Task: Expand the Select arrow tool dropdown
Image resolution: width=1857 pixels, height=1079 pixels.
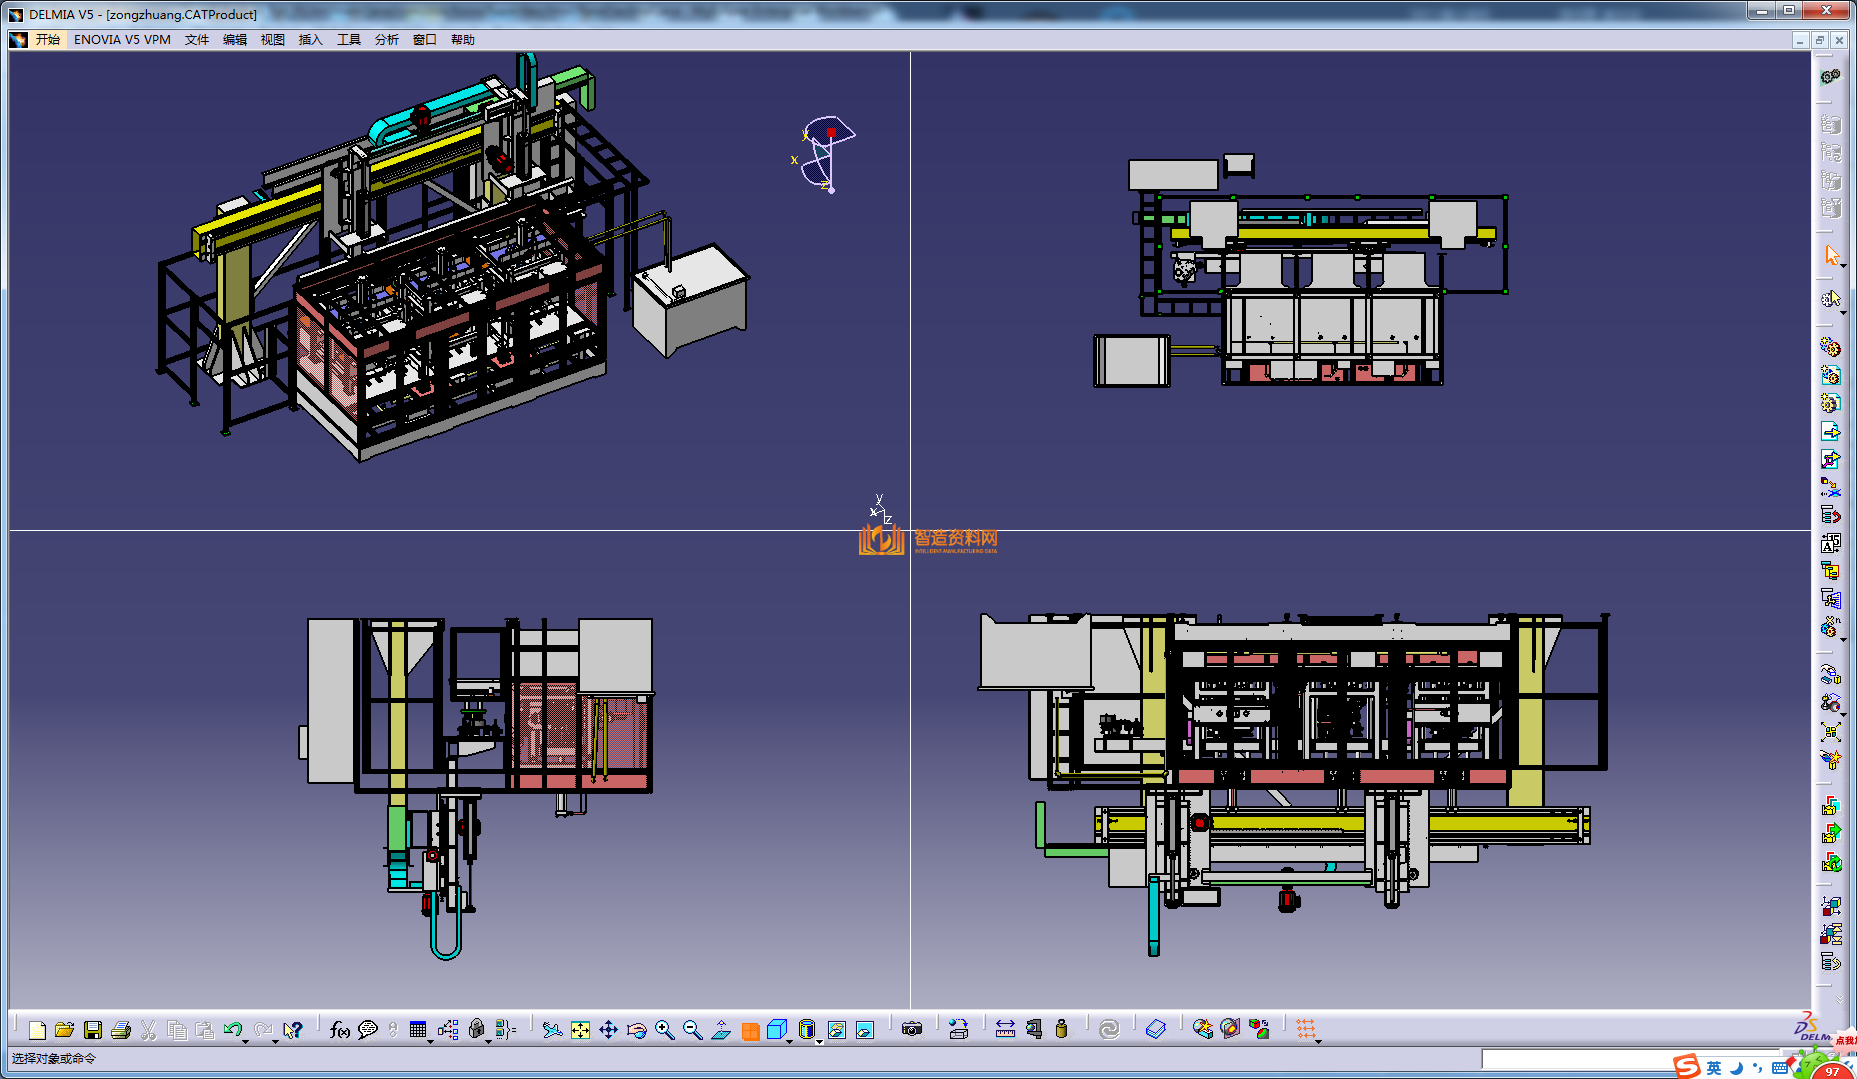Action: 1843,265
